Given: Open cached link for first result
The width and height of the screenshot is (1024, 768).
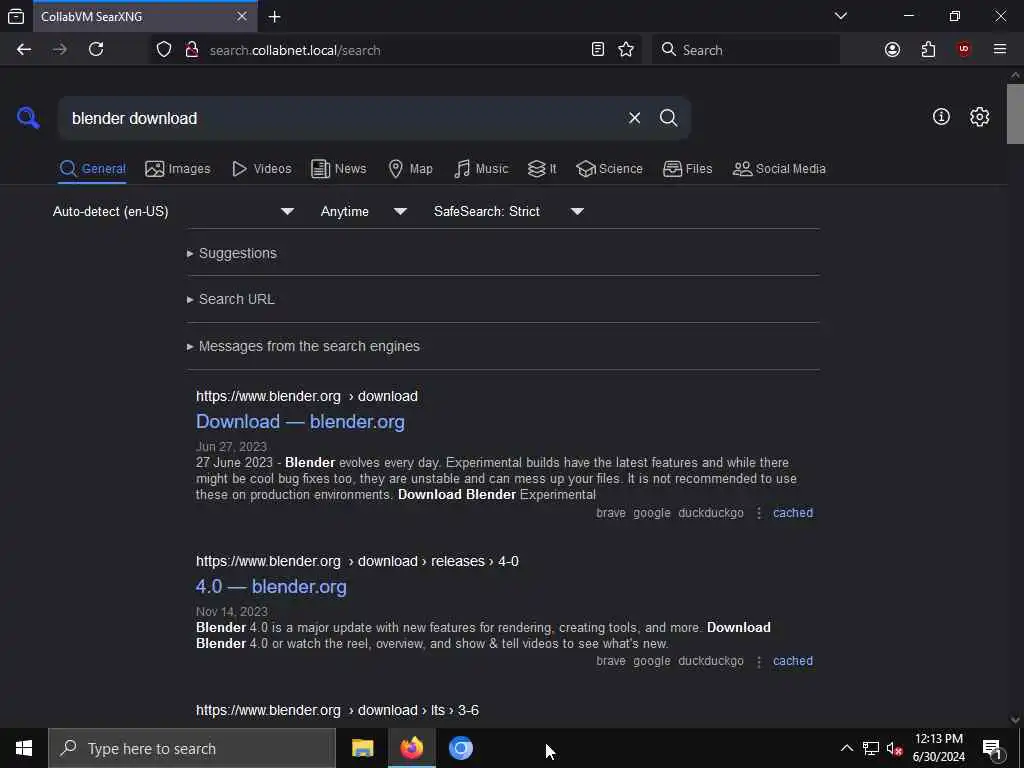Looking at the screenshot, I should coord(793,513).
